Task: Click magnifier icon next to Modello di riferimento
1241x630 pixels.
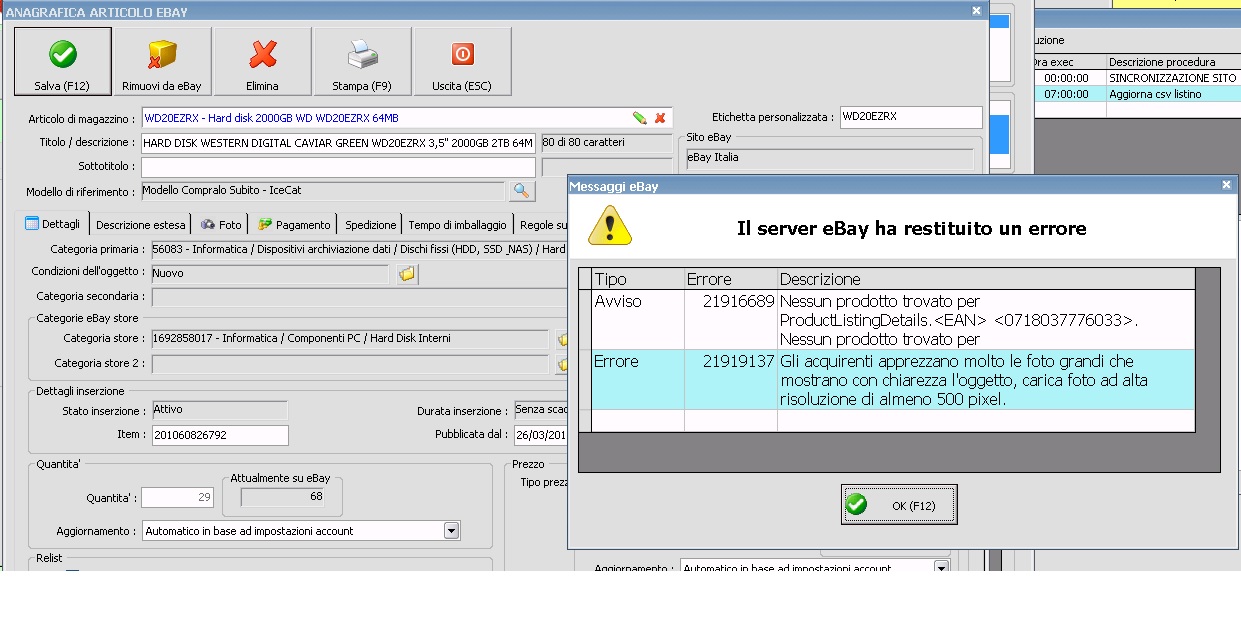Action: (x=522, y=190)
